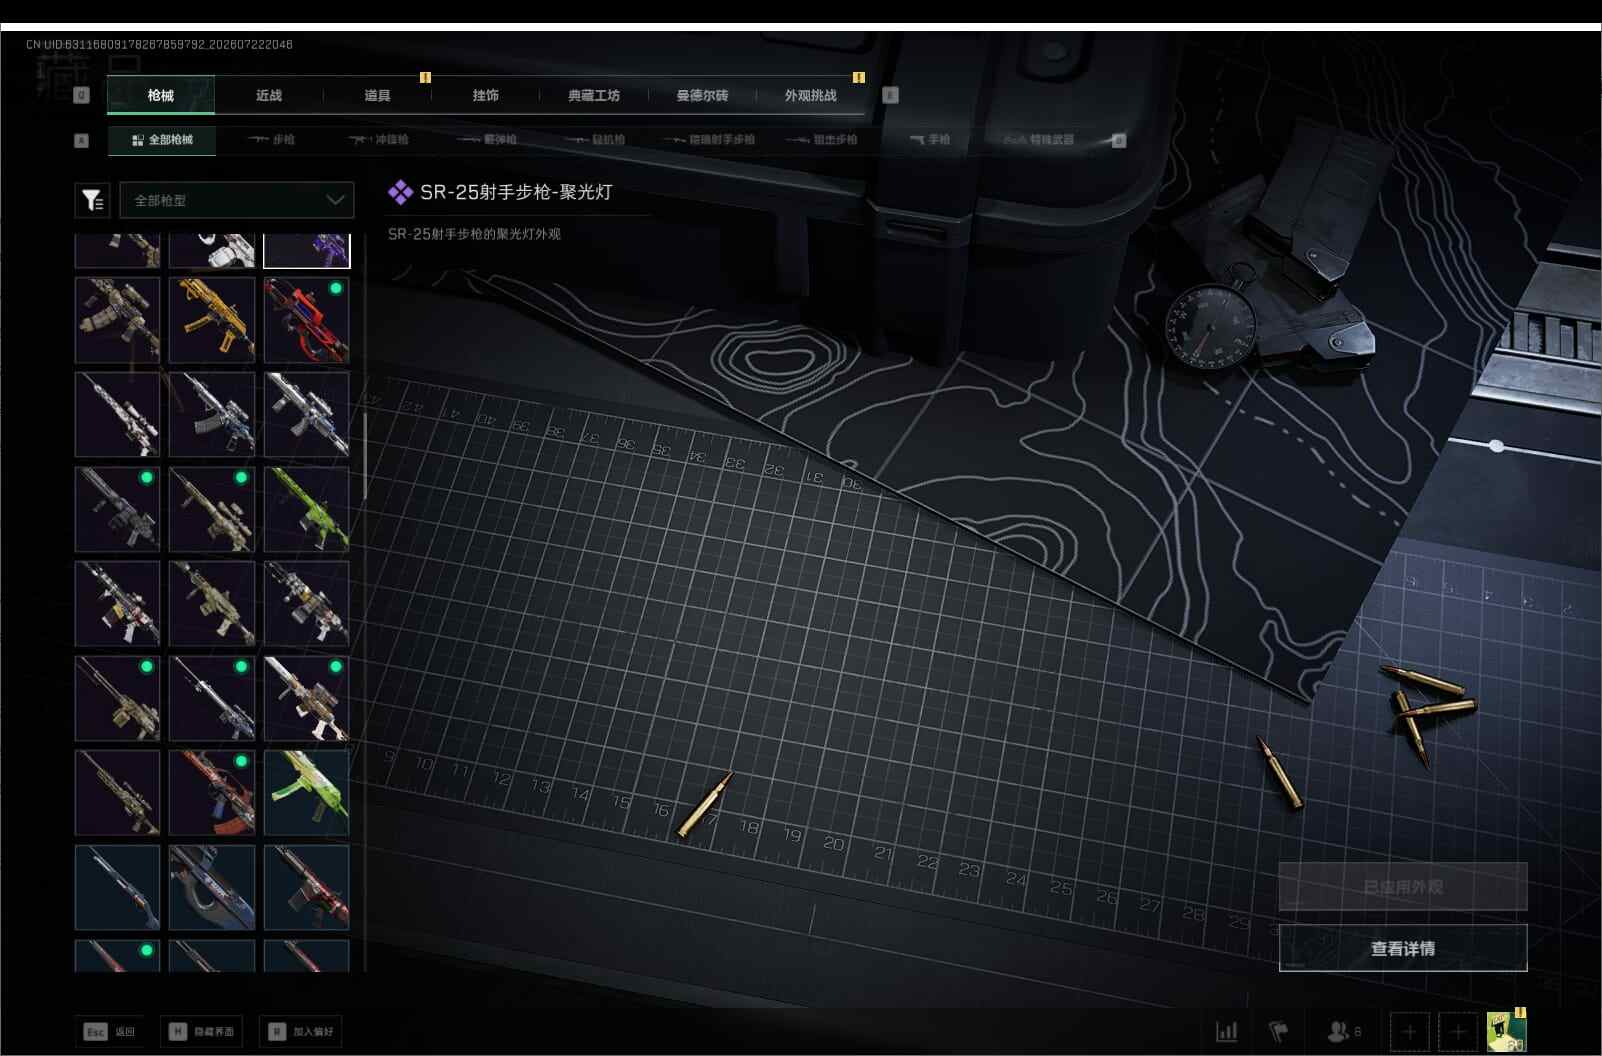The height and width of the screenshot is (1056, 1602).
Task: Click the D key hint after 特殊武器
Action: (1119, 140)
